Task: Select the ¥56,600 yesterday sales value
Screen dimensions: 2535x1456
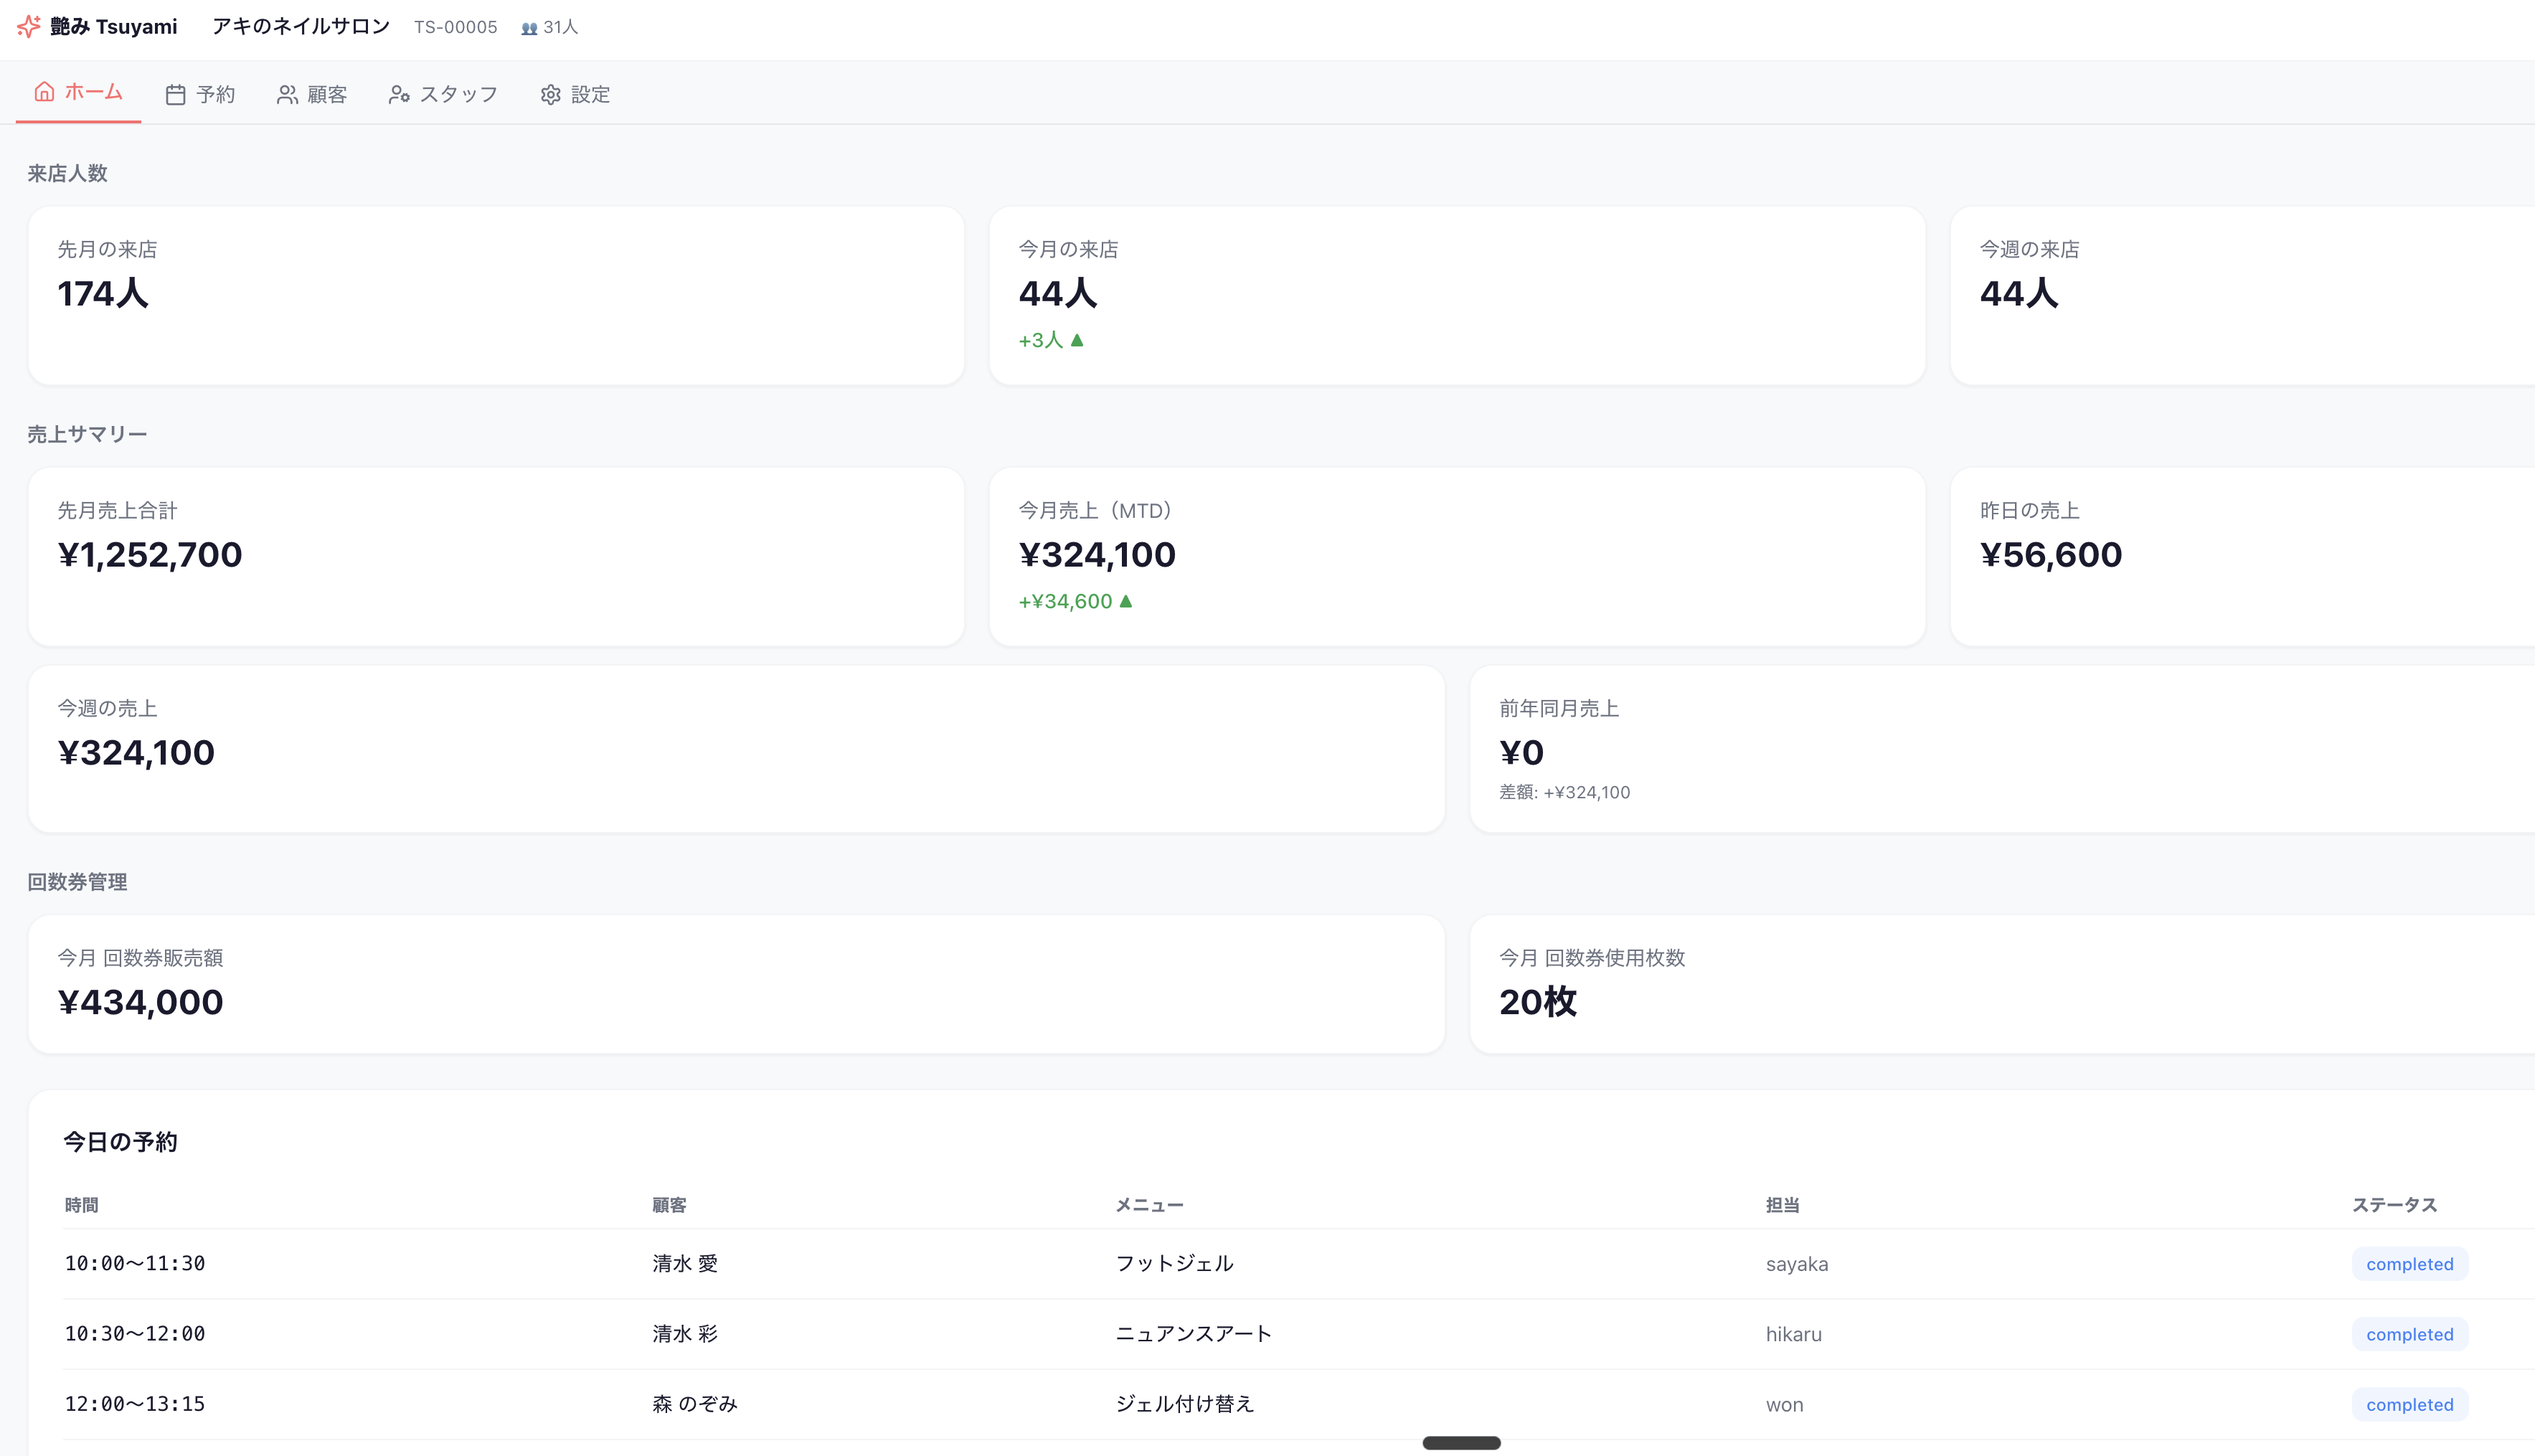Action: click(2051, 555)
